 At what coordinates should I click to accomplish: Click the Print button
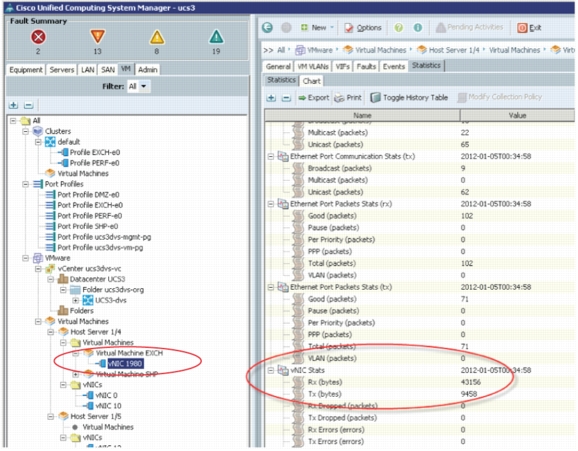pos(348,98)
